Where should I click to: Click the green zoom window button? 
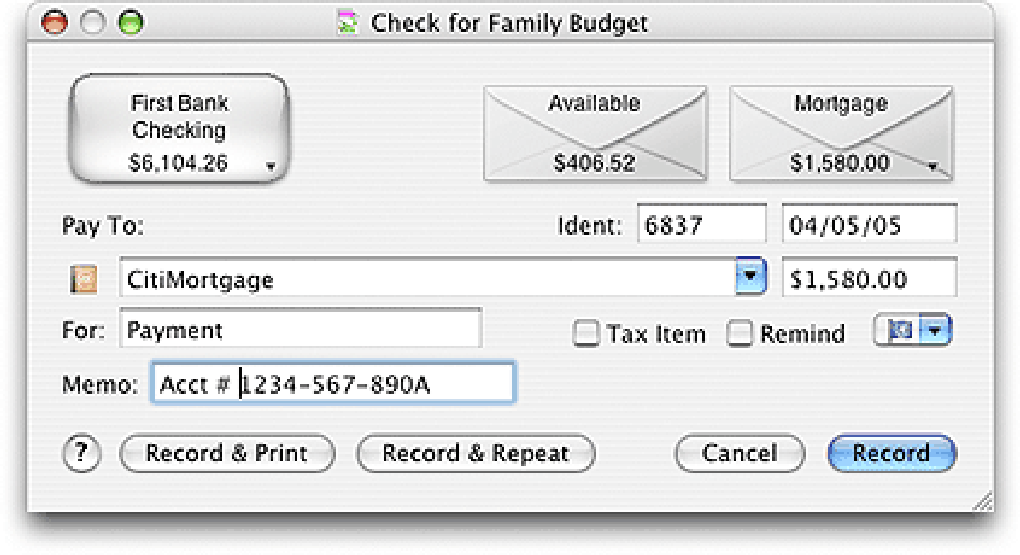tap(130, 23)
